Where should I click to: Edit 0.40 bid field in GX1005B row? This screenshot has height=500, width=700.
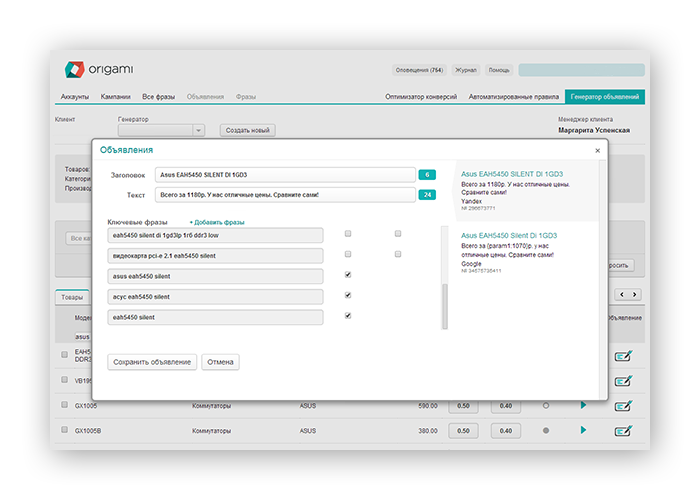506,431
